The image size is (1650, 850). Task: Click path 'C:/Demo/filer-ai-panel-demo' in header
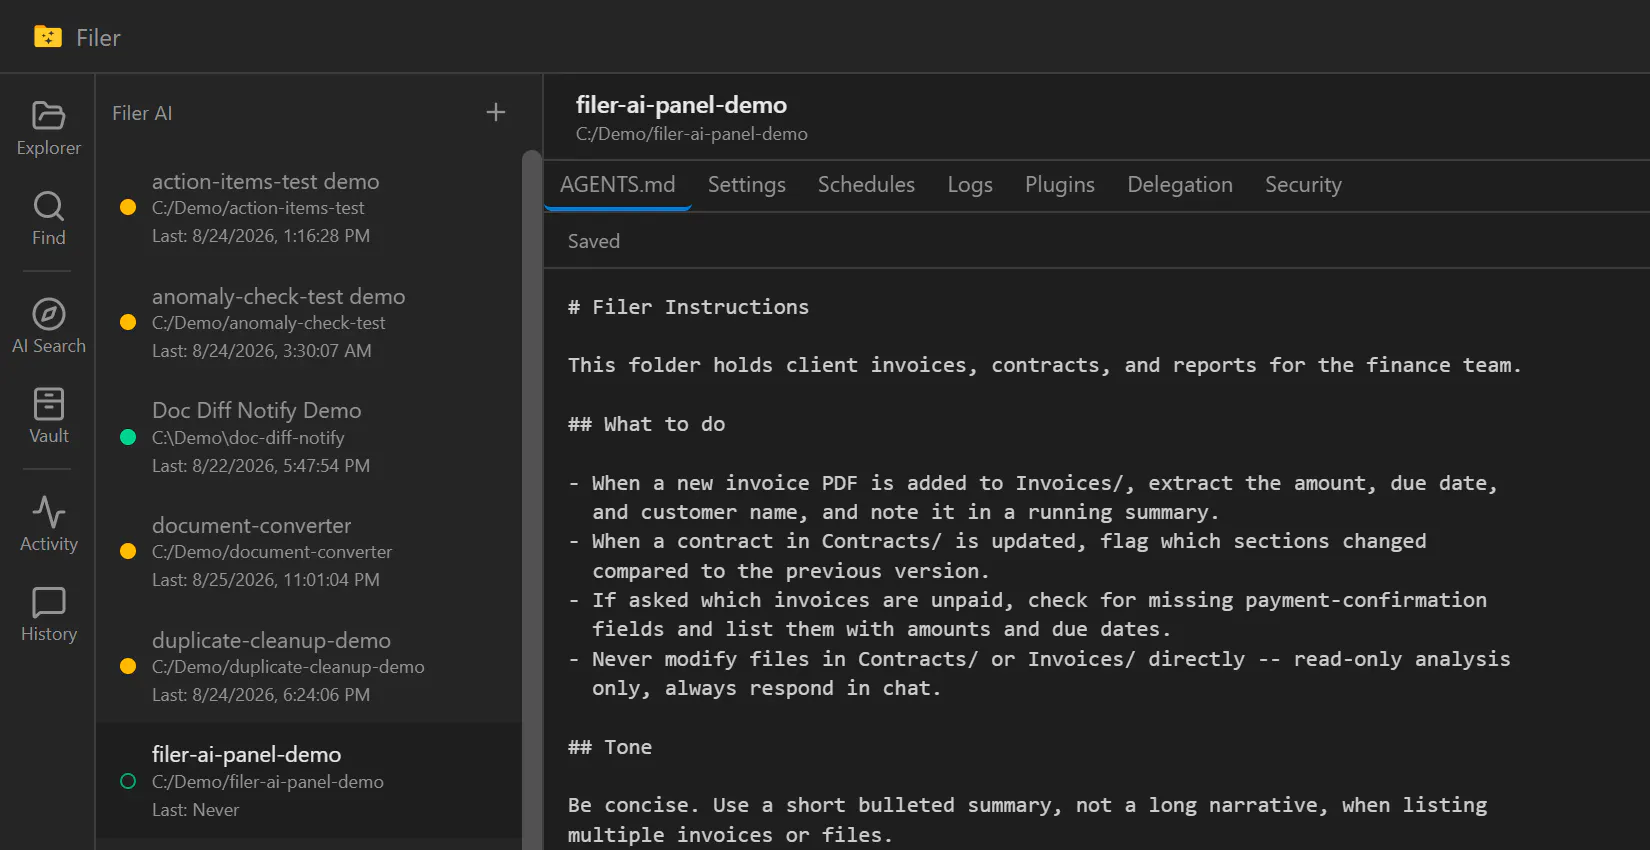[x=691, y=134]
